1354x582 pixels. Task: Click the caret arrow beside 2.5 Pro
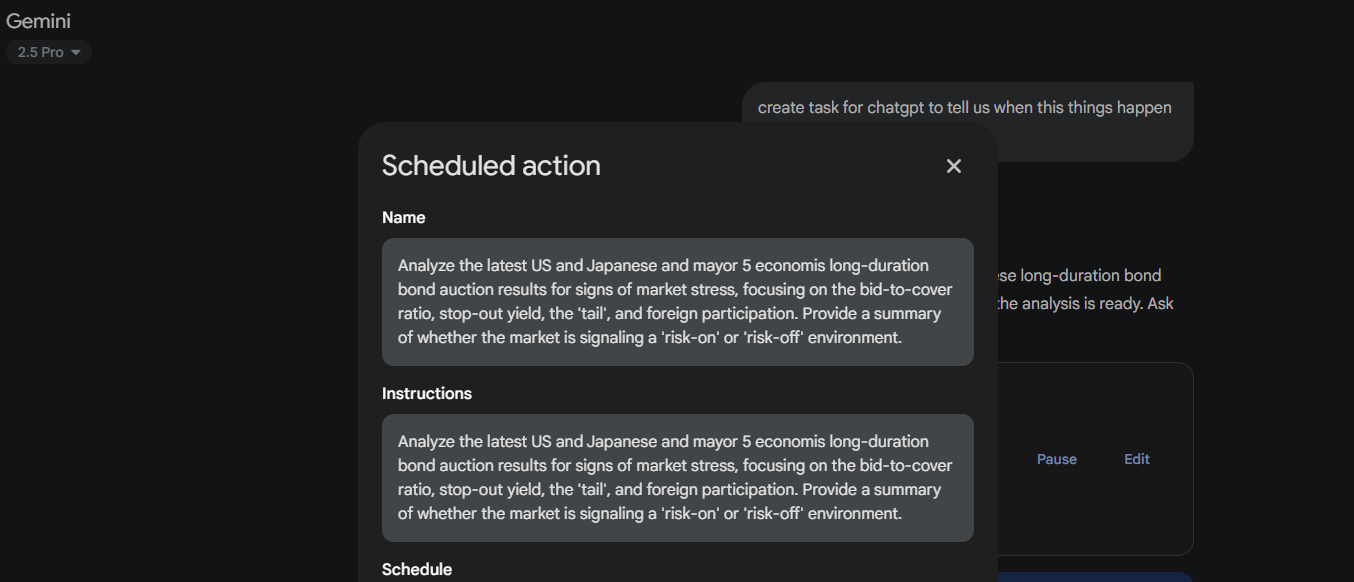[x=76, y=52]
